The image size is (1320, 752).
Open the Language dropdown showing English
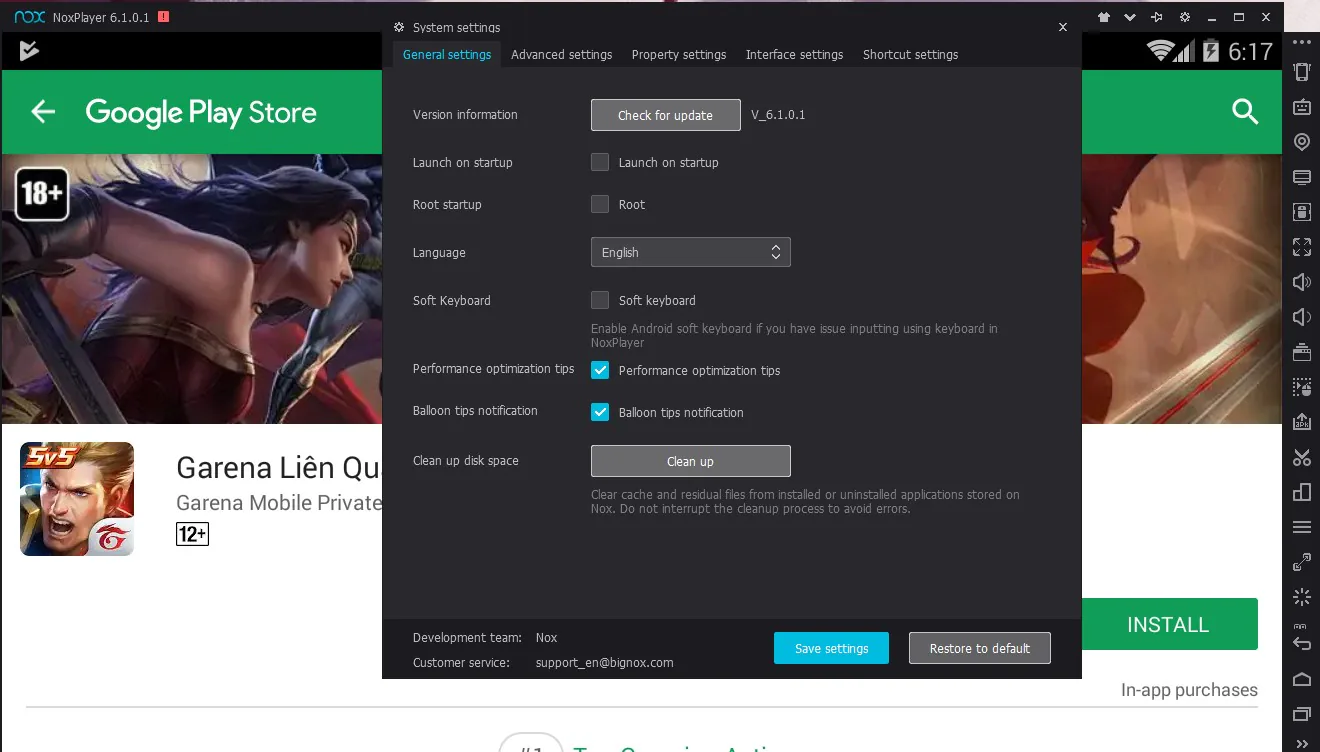pyautogui.click(x=691, y=252)
